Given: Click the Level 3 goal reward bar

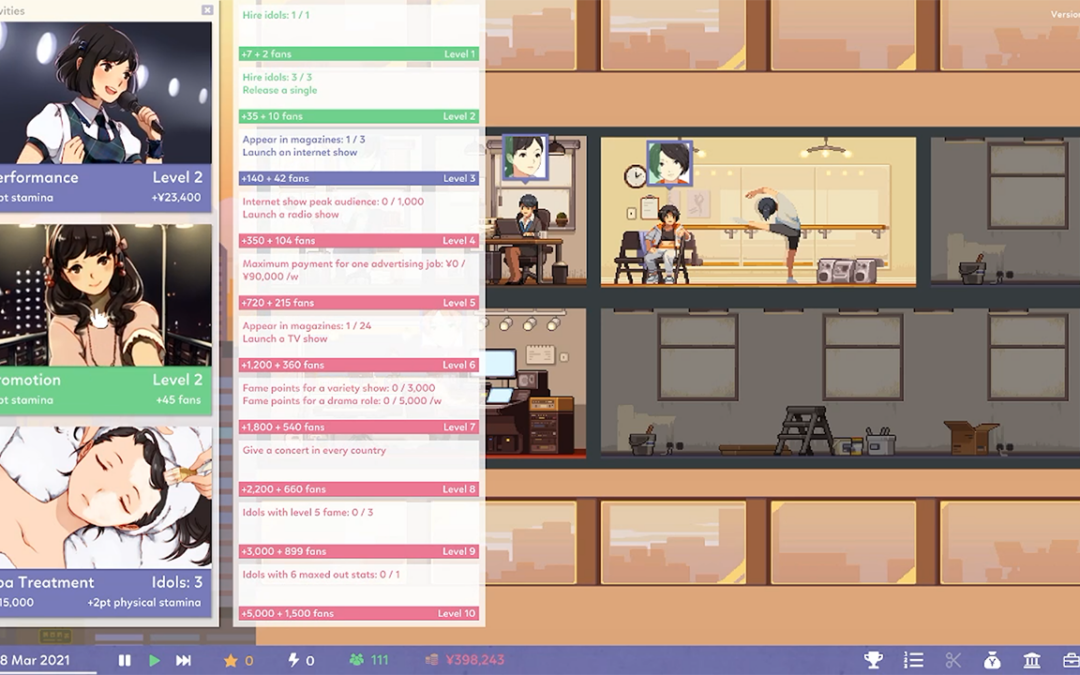Looking at the screenshot, I should [359, 178].
